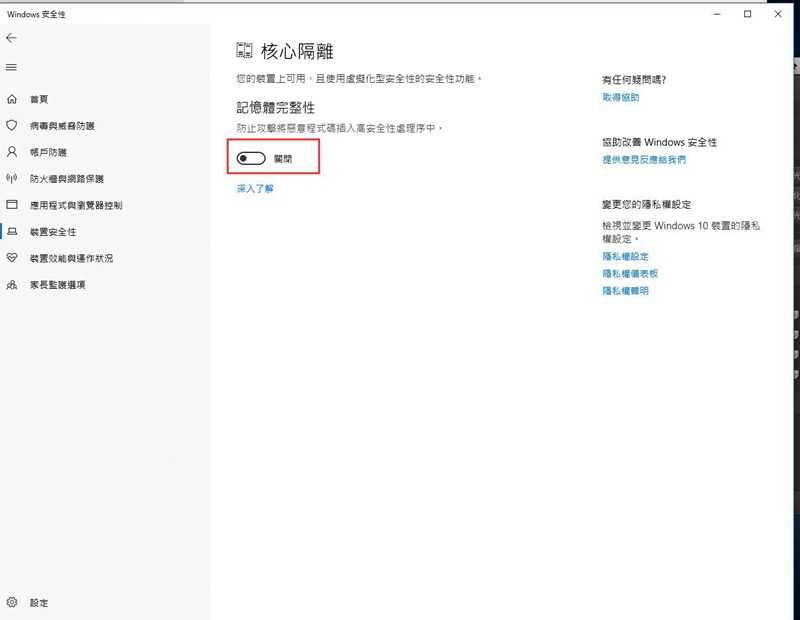Open 首頁 in the sidebar

click(39, 100)
